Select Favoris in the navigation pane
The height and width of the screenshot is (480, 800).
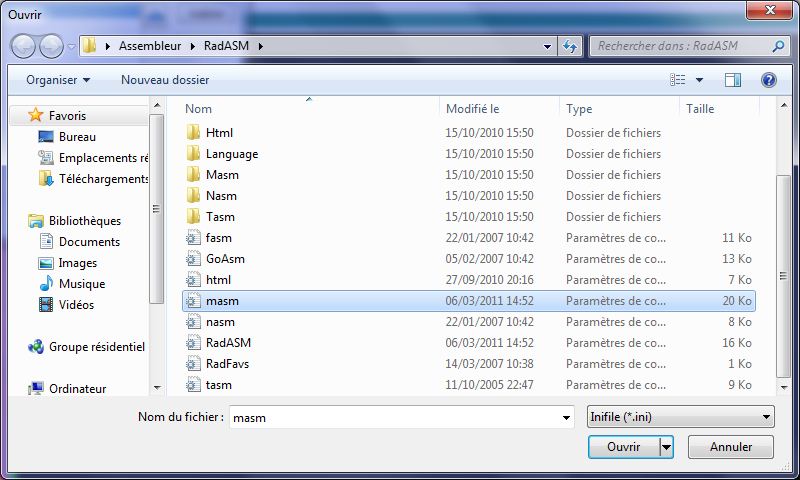pos(67,116)
